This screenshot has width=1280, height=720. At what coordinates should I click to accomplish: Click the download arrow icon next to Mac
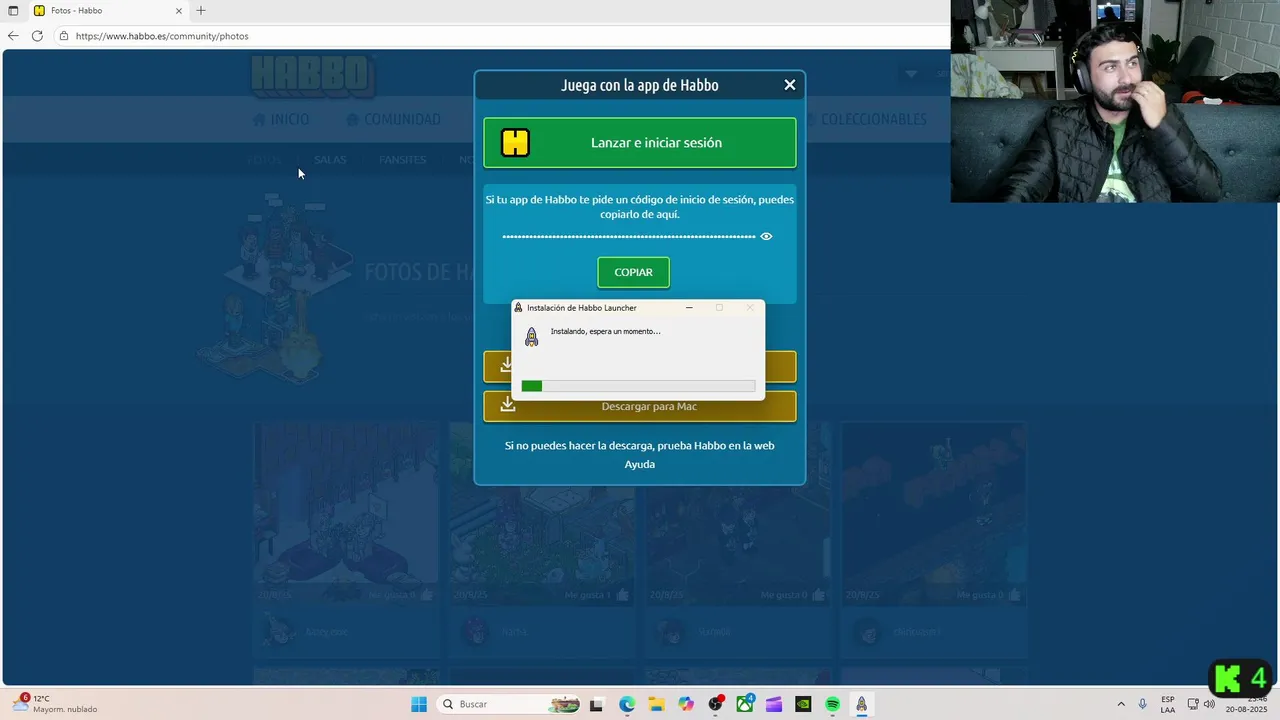tap(508, 405)
